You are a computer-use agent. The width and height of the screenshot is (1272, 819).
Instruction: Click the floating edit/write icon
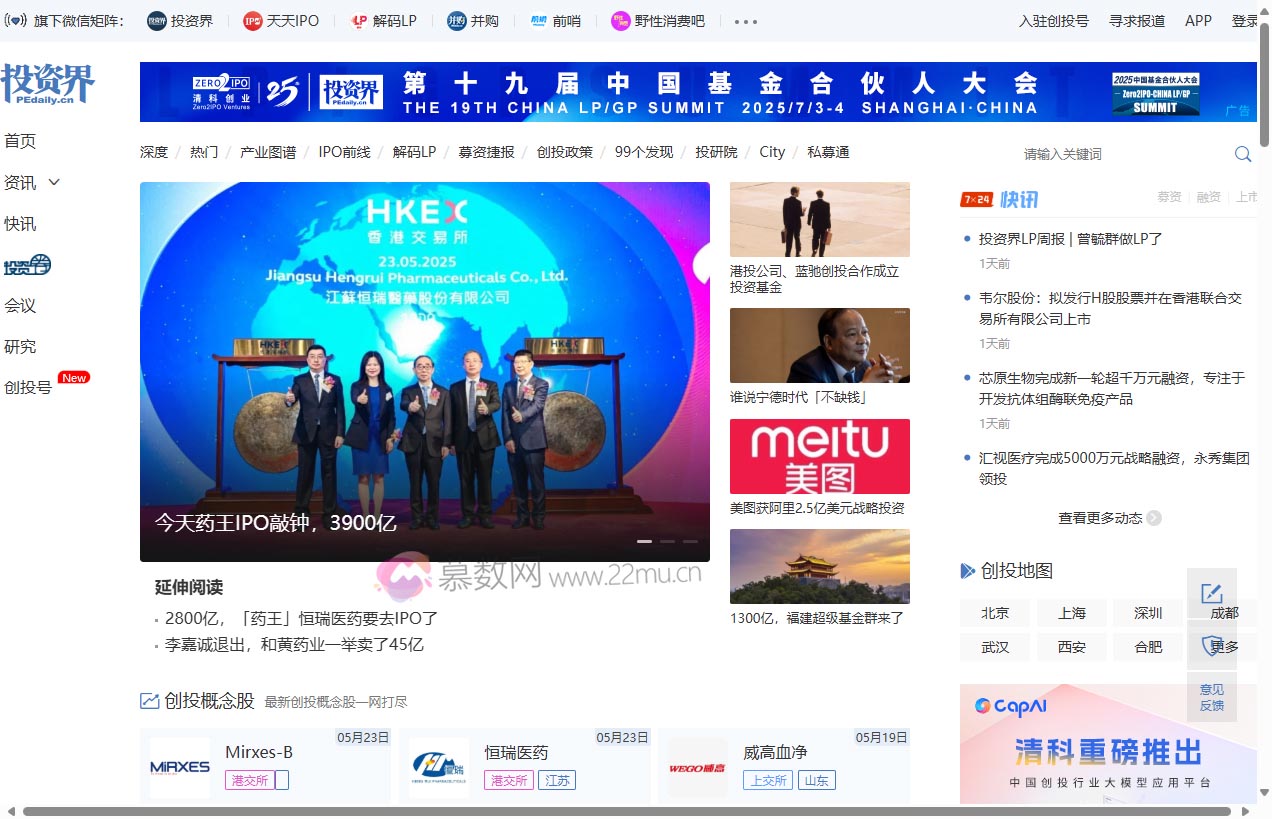(x=1211, y=593)
